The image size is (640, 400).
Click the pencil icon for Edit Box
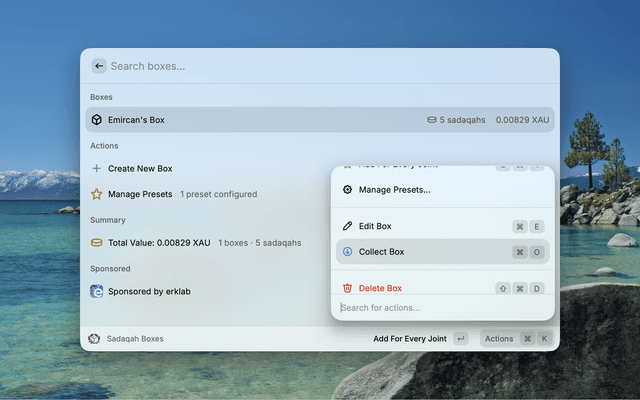(347, 227)
